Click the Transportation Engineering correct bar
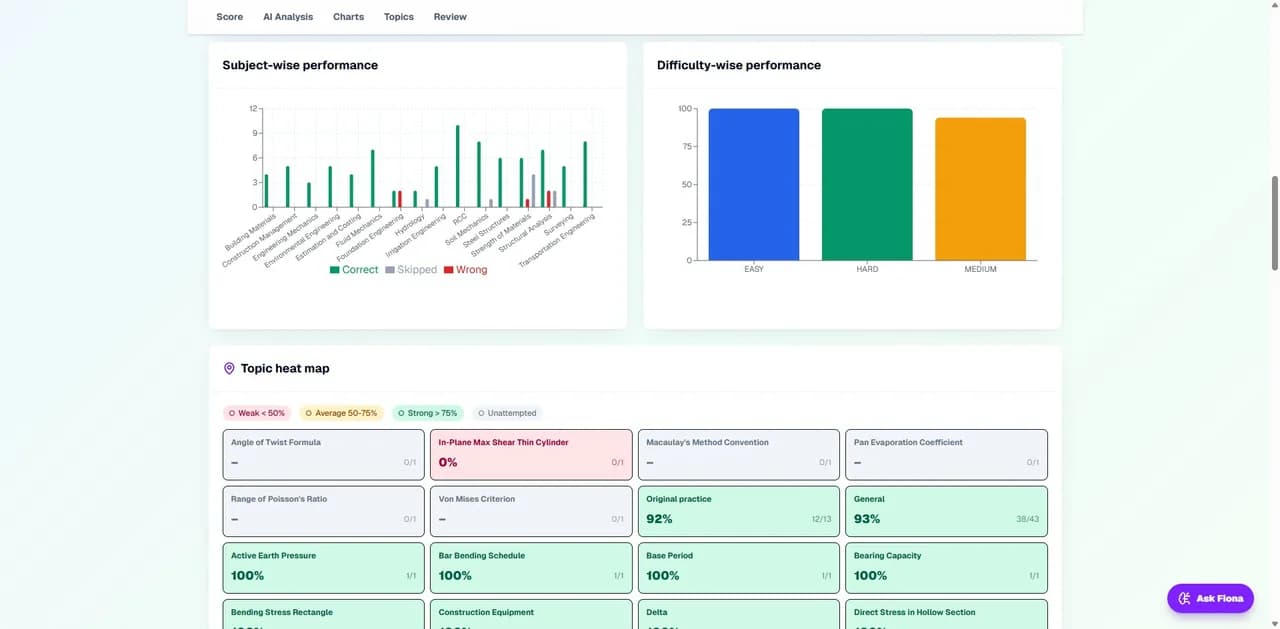 click(x=585, y=174)
